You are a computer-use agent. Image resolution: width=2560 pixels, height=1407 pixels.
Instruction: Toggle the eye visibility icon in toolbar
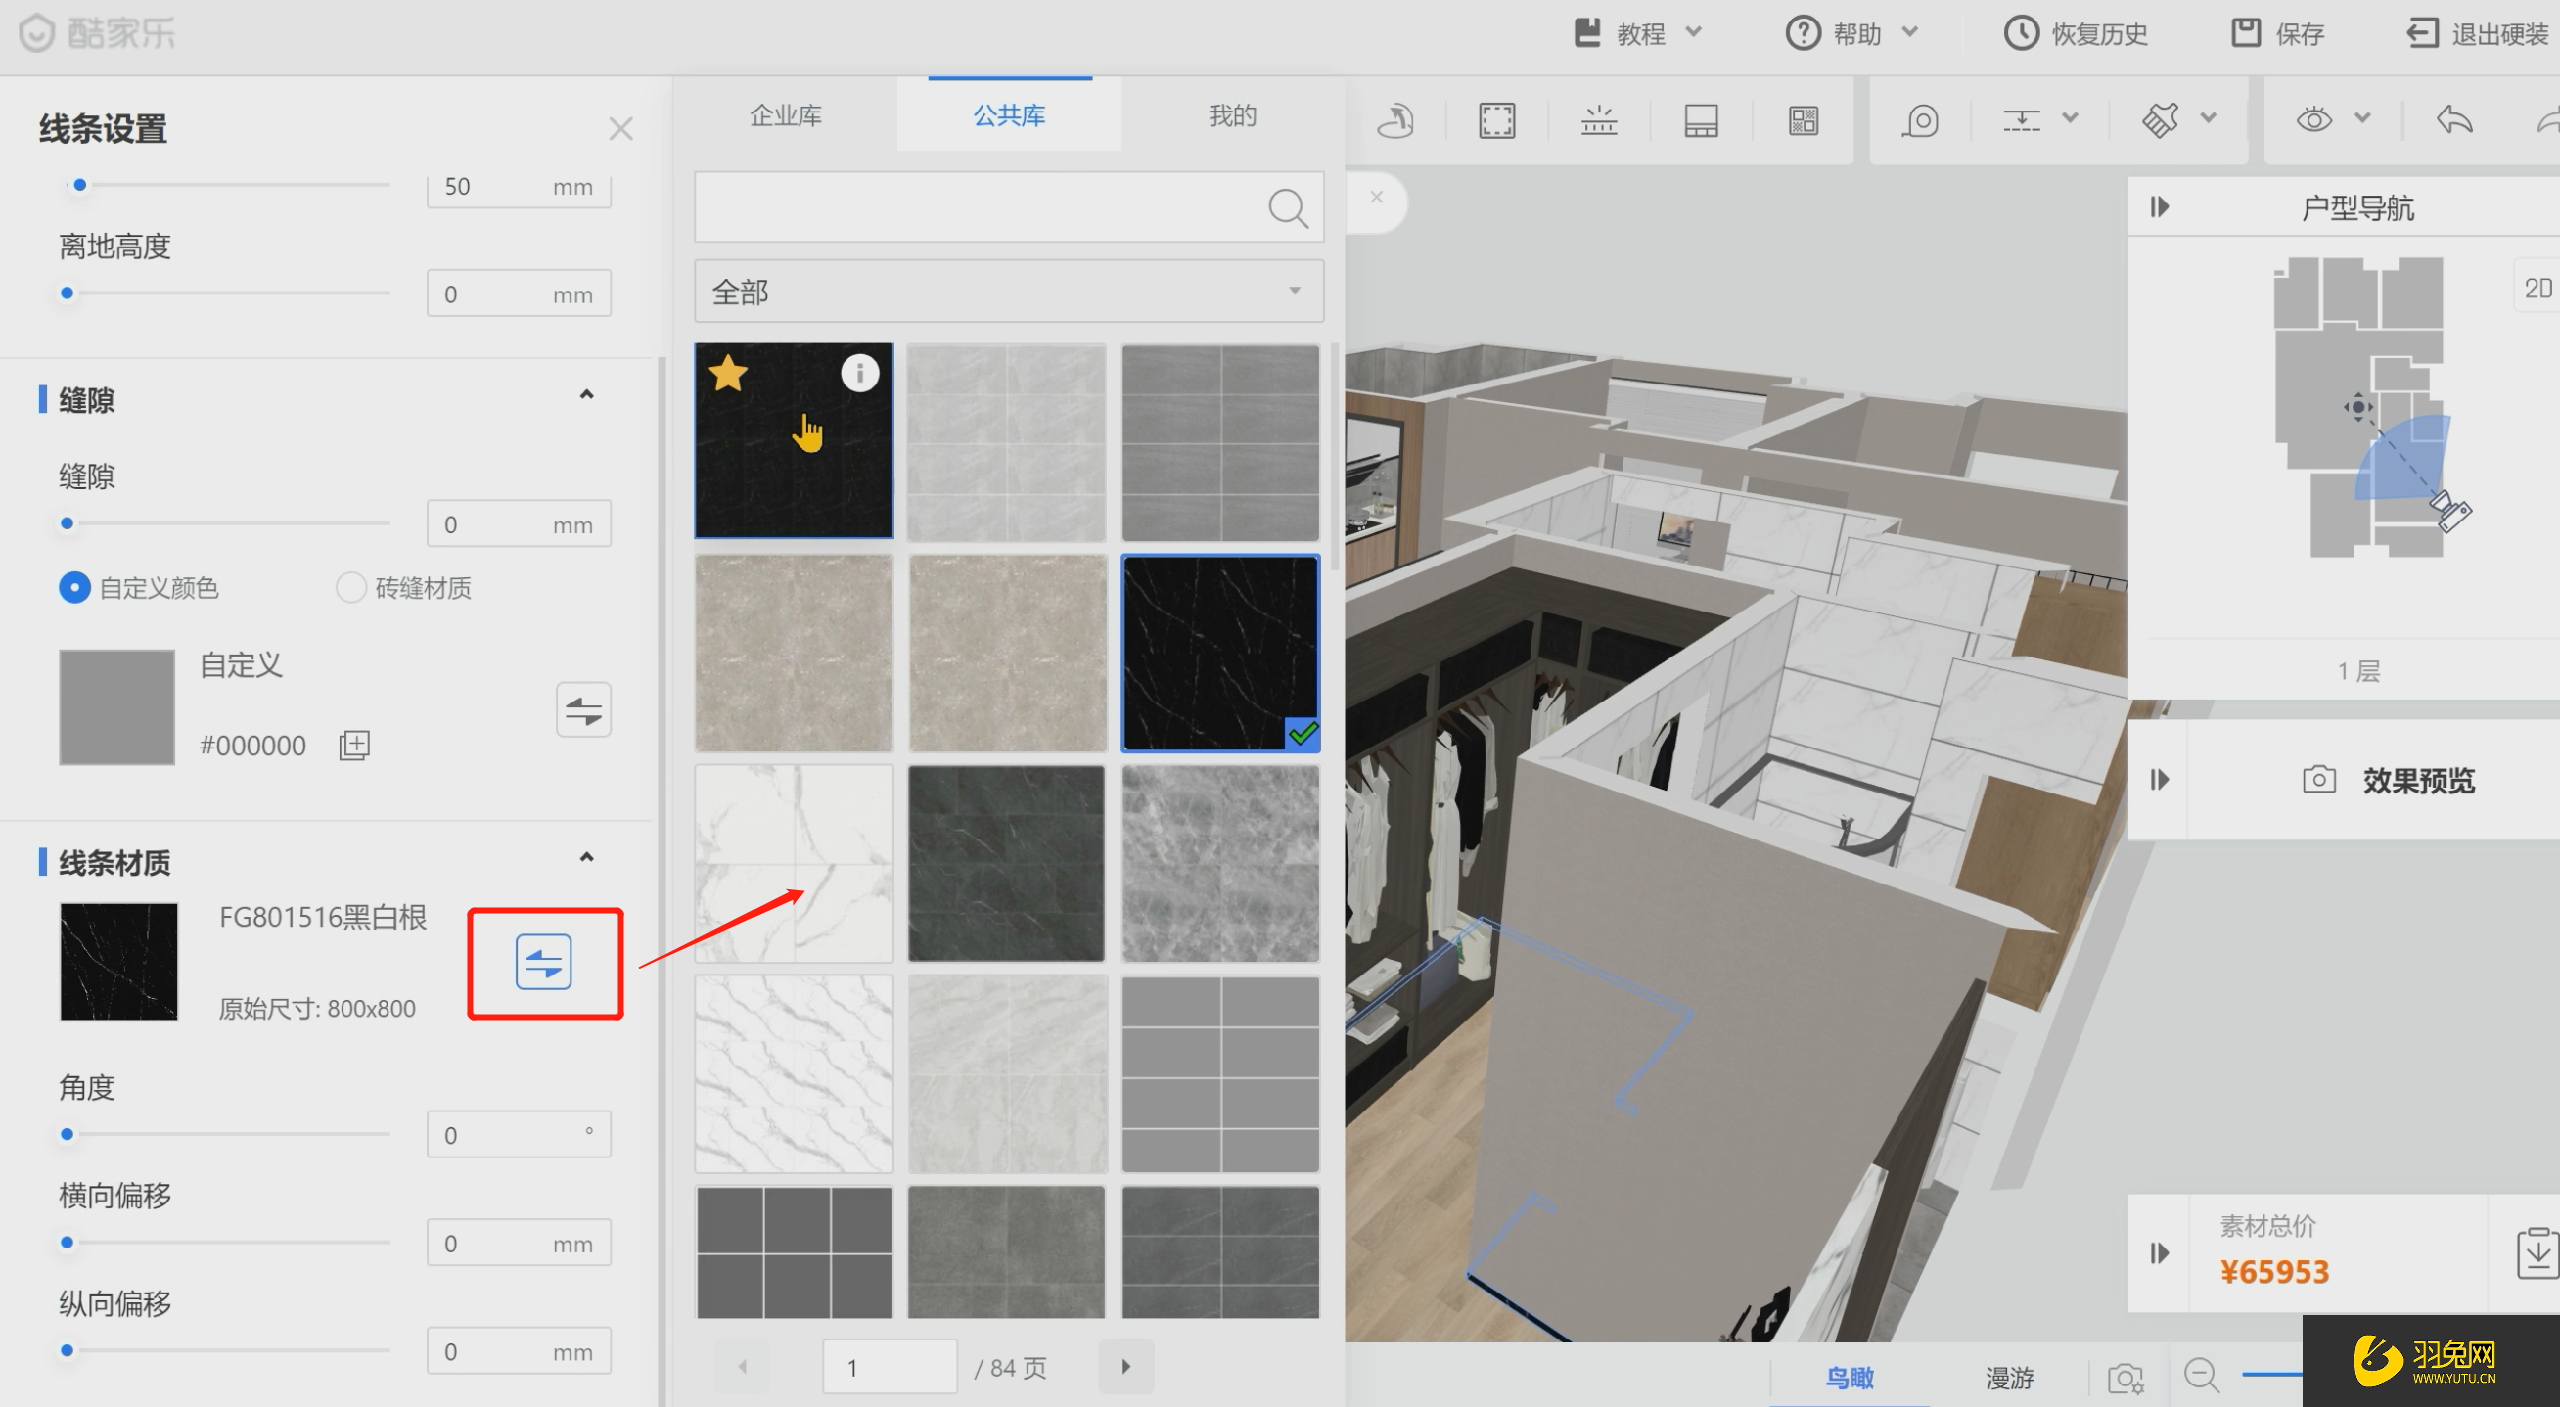pyautogui.click(x=2314, y=120)
